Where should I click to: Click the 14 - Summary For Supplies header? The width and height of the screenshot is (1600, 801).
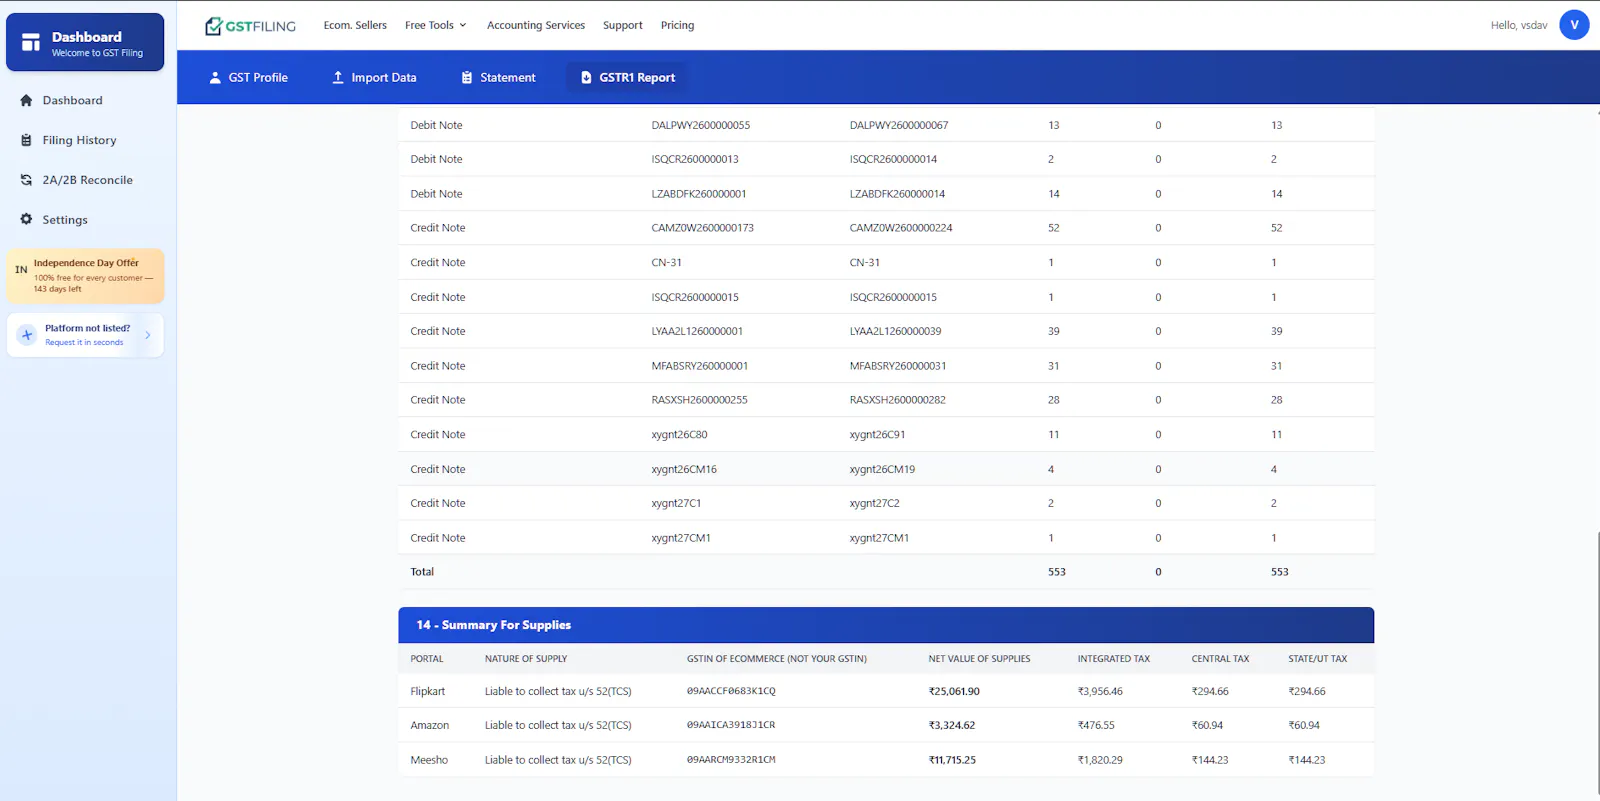click(886, 625)
